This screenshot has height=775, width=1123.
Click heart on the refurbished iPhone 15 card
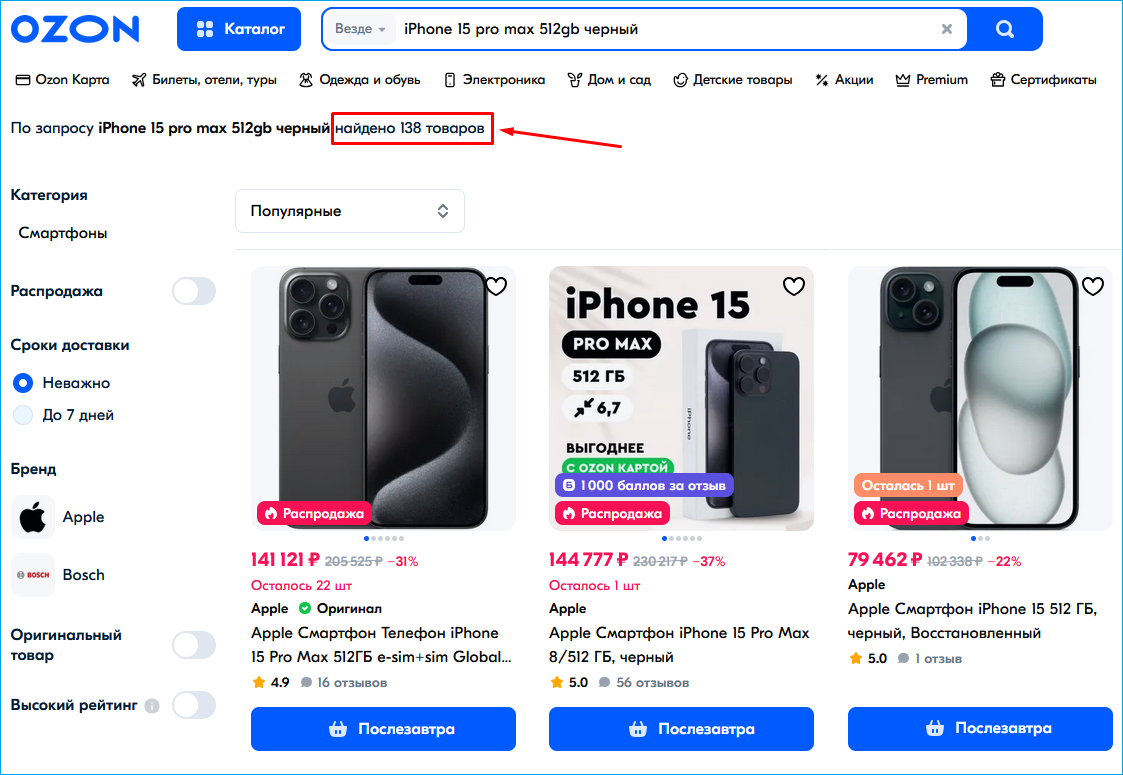[1093, 287]
